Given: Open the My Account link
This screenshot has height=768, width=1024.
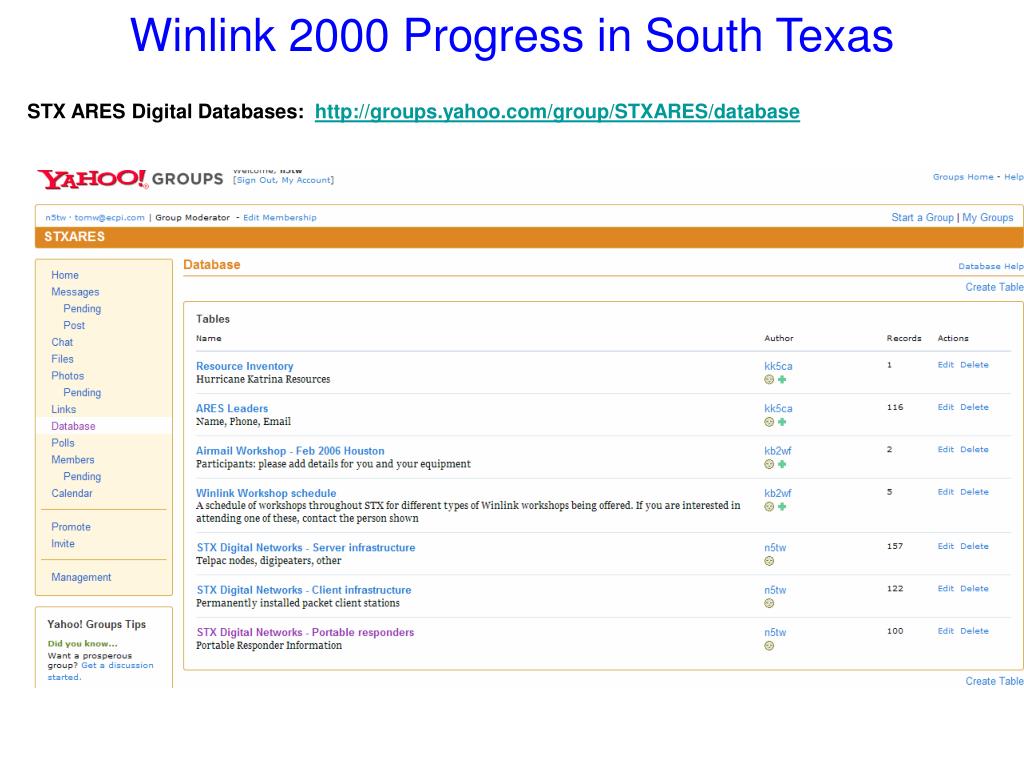Looking at the screenshot, I should coord(306,180).
